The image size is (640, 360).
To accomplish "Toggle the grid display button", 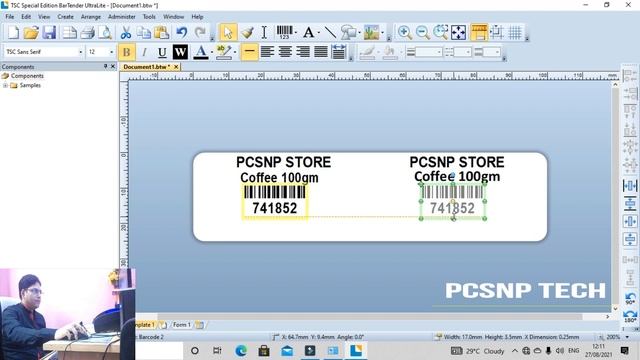I will [x=515, y=33].
